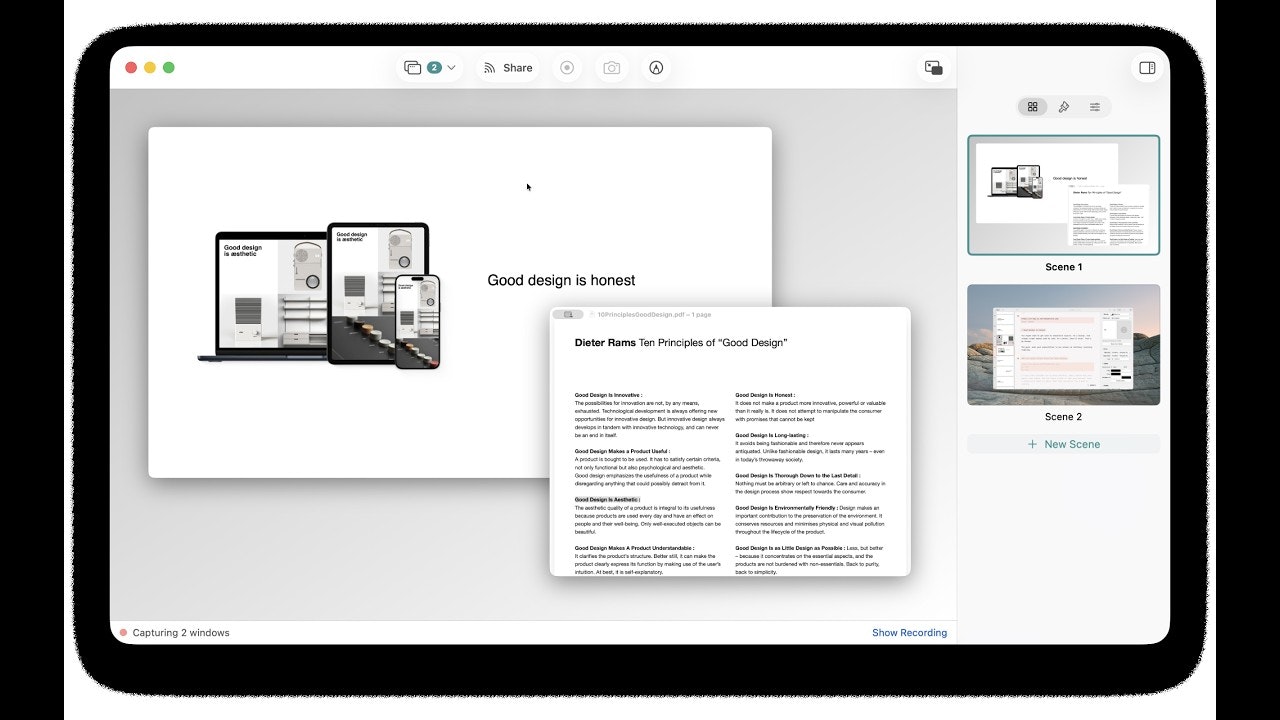Click the red recording indicator dot
The width and height of the screenshot is (1280, 720).
(123, 633)
